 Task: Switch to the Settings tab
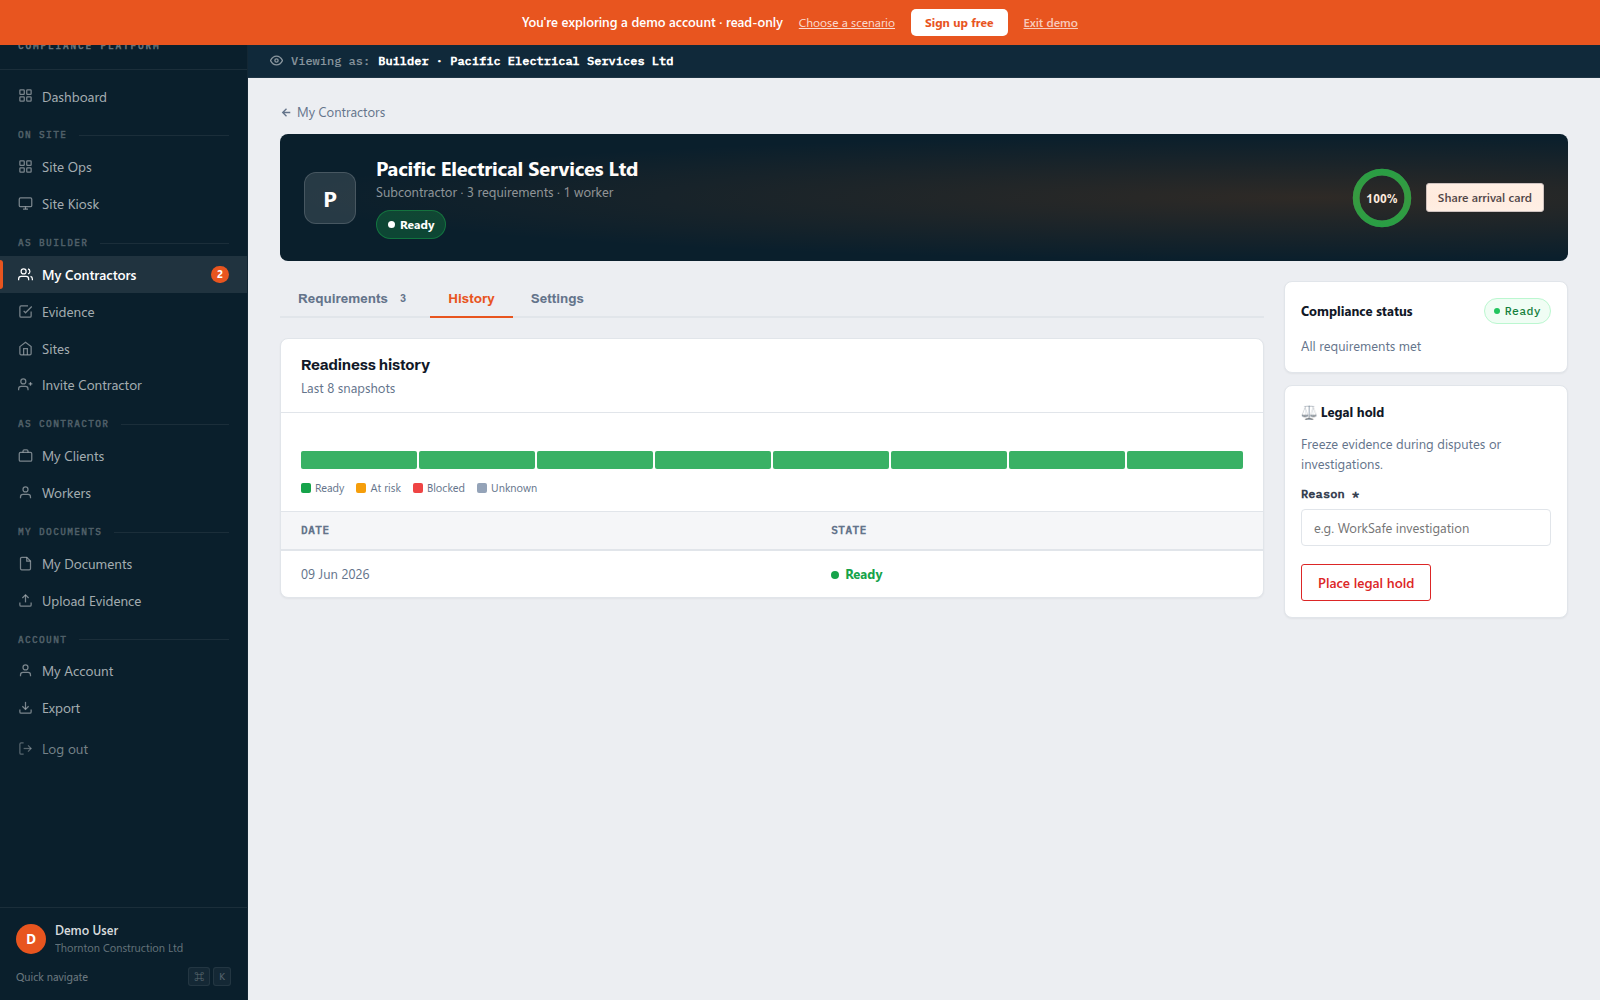click(557, 298)
